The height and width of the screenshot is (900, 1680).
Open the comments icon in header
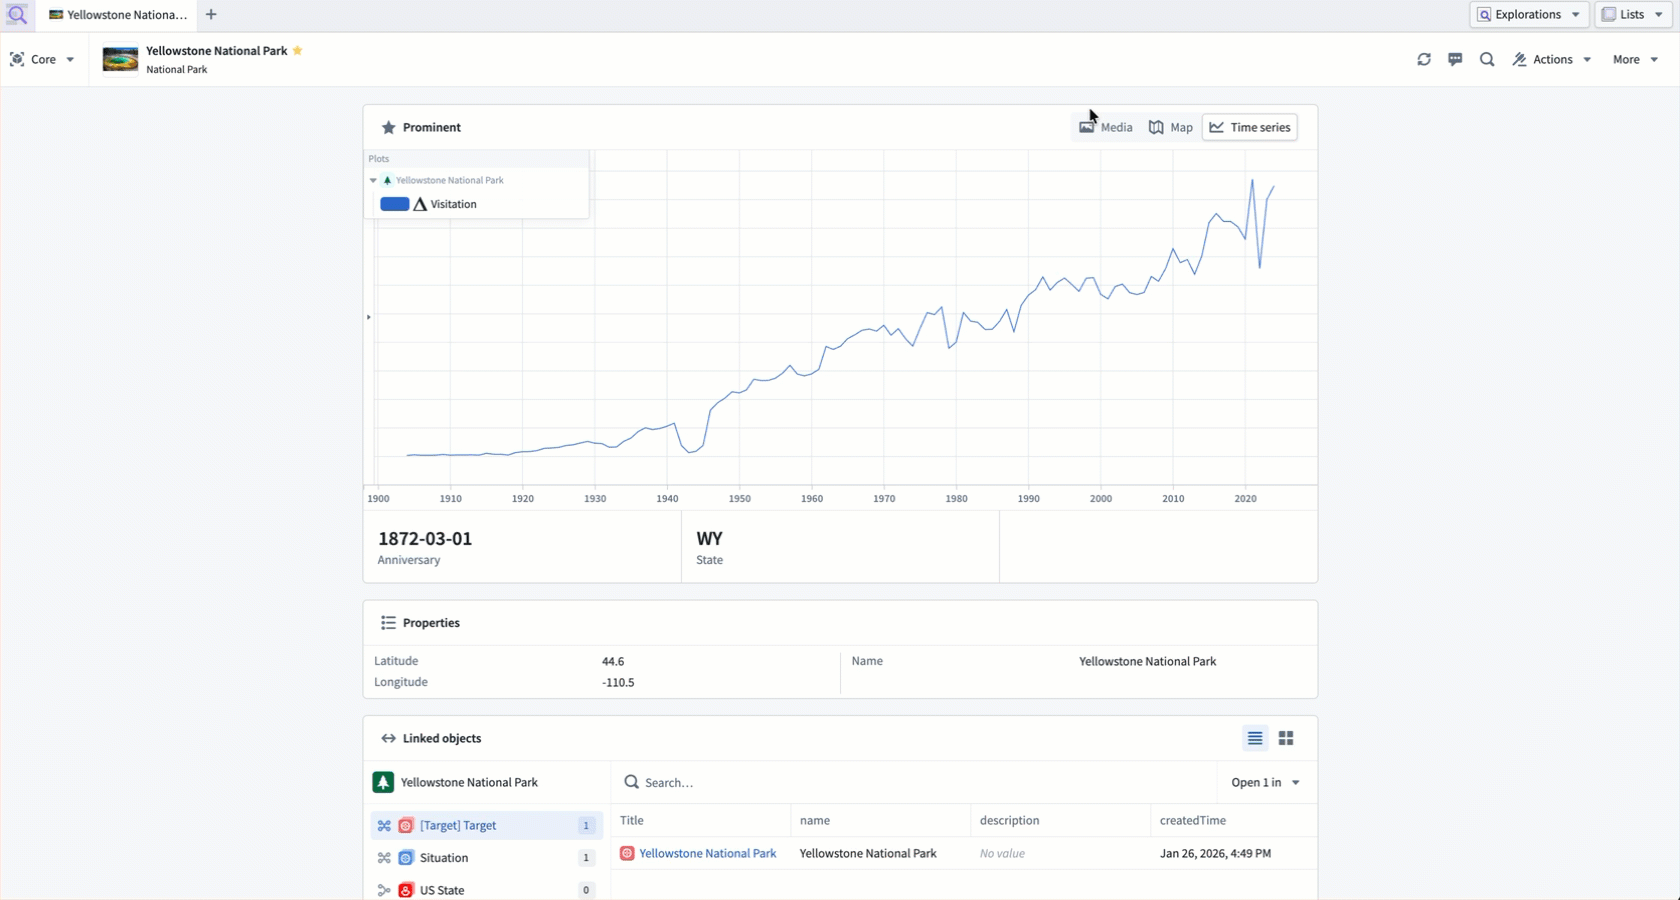click(x=1455, y=60)
